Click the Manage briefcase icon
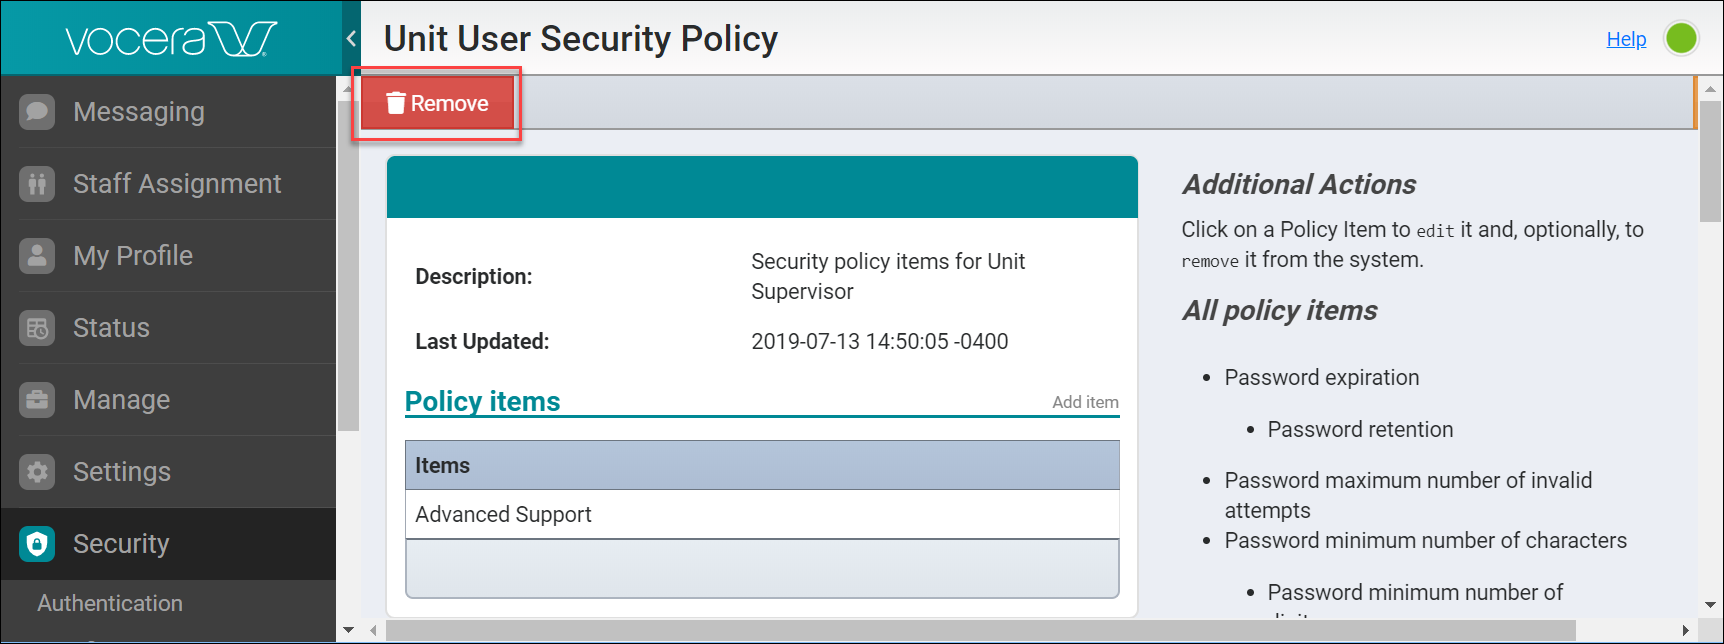 click(x=37, y=400)
